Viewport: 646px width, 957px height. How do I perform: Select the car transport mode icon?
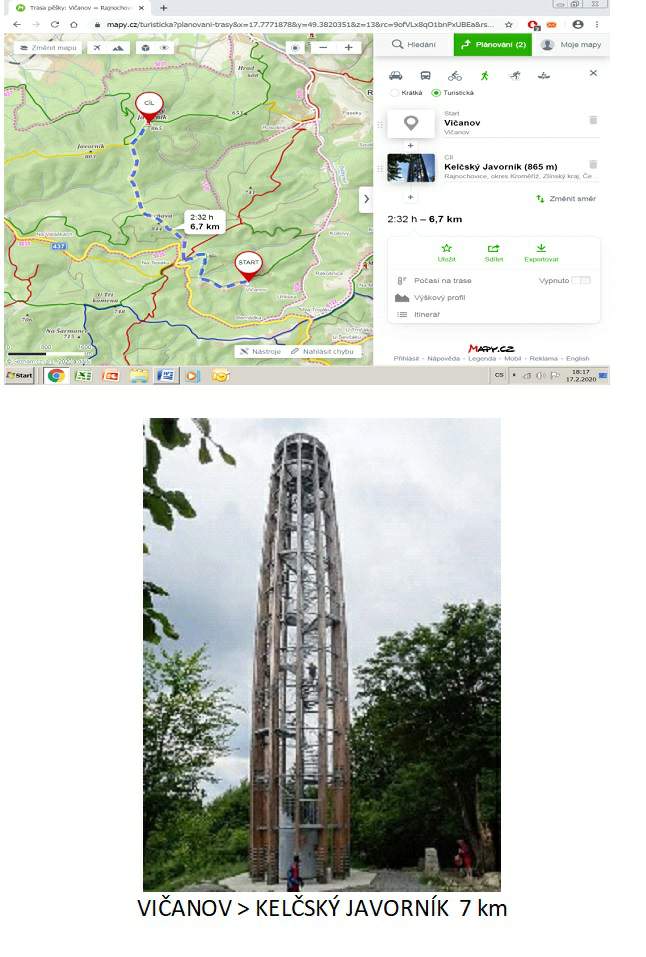396,76
